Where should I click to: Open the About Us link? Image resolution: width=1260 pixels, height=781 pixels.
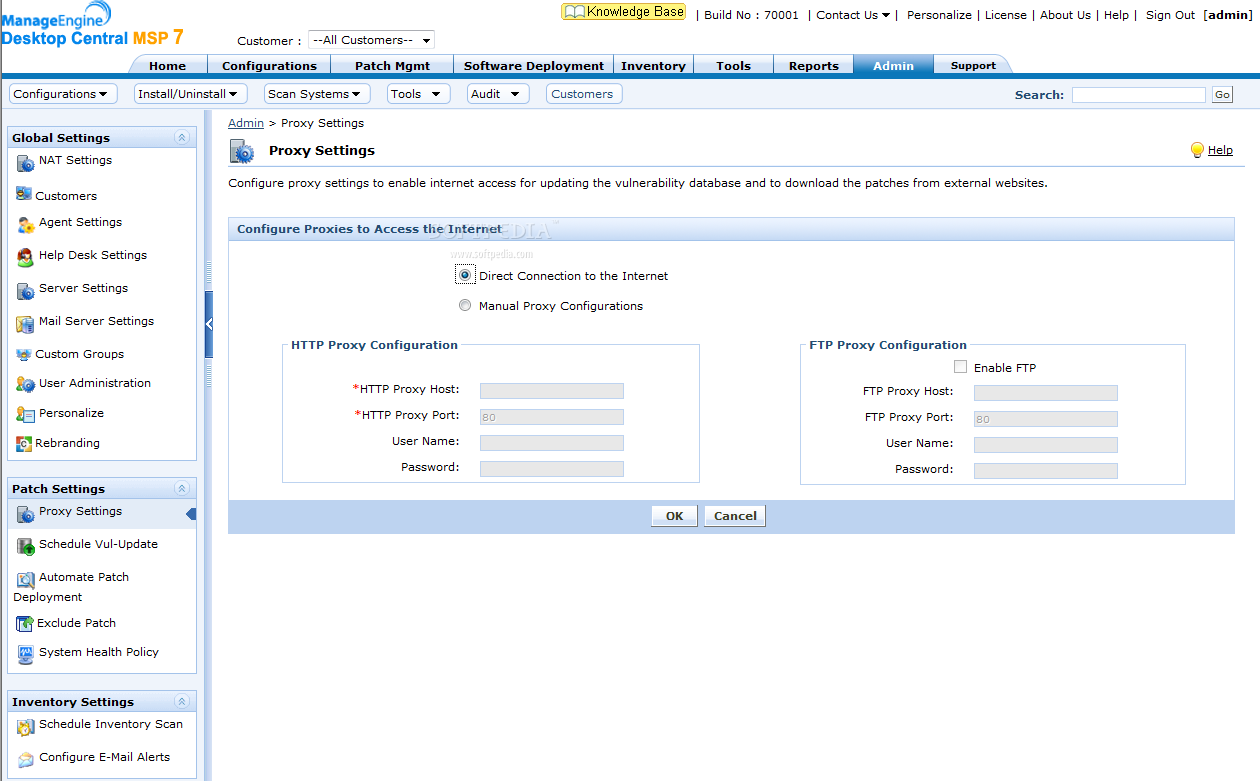tap(1065, 15)
